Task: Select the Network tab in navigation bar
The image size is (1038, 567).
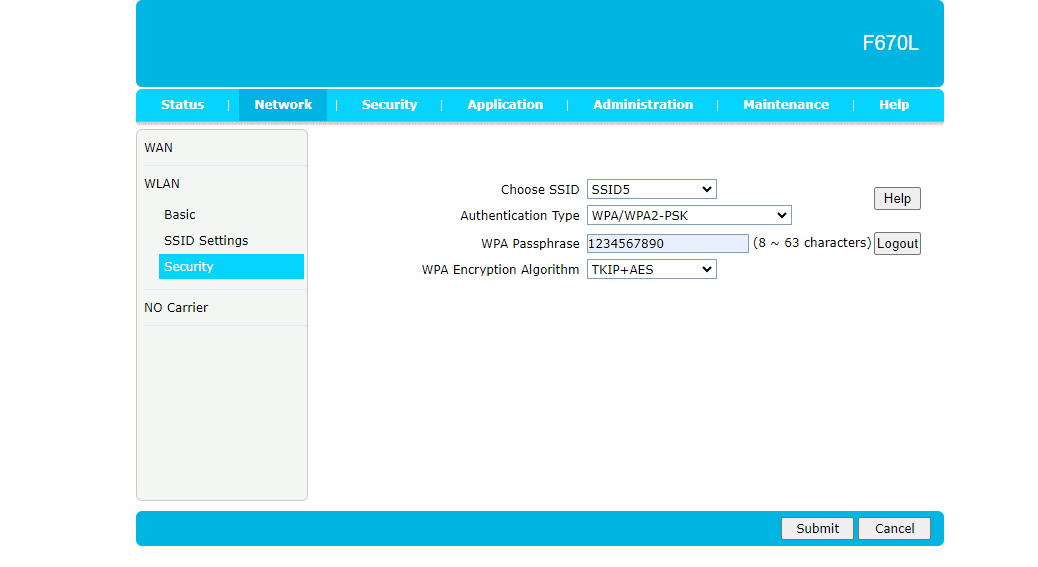Action: (283, 105)
